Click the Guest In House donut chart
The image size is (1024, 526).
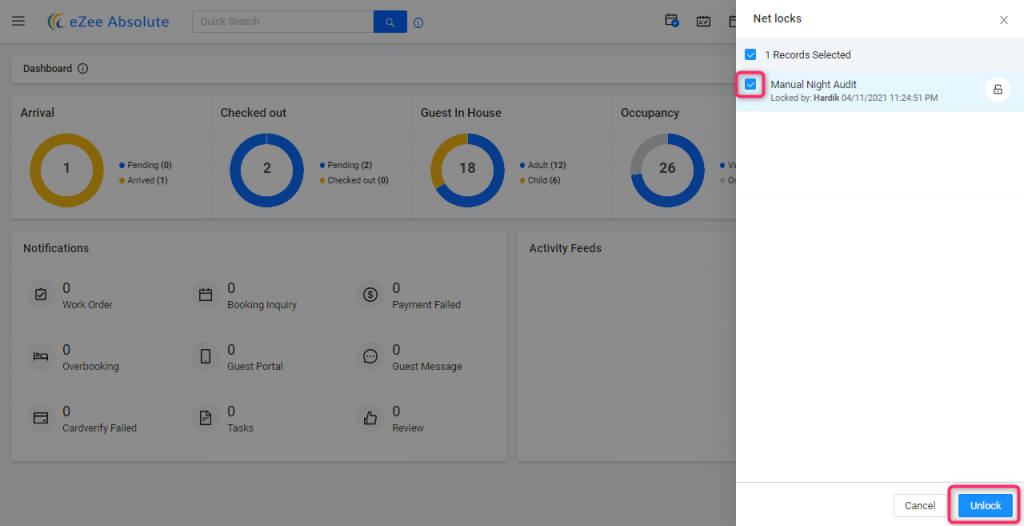pos(467,171)
